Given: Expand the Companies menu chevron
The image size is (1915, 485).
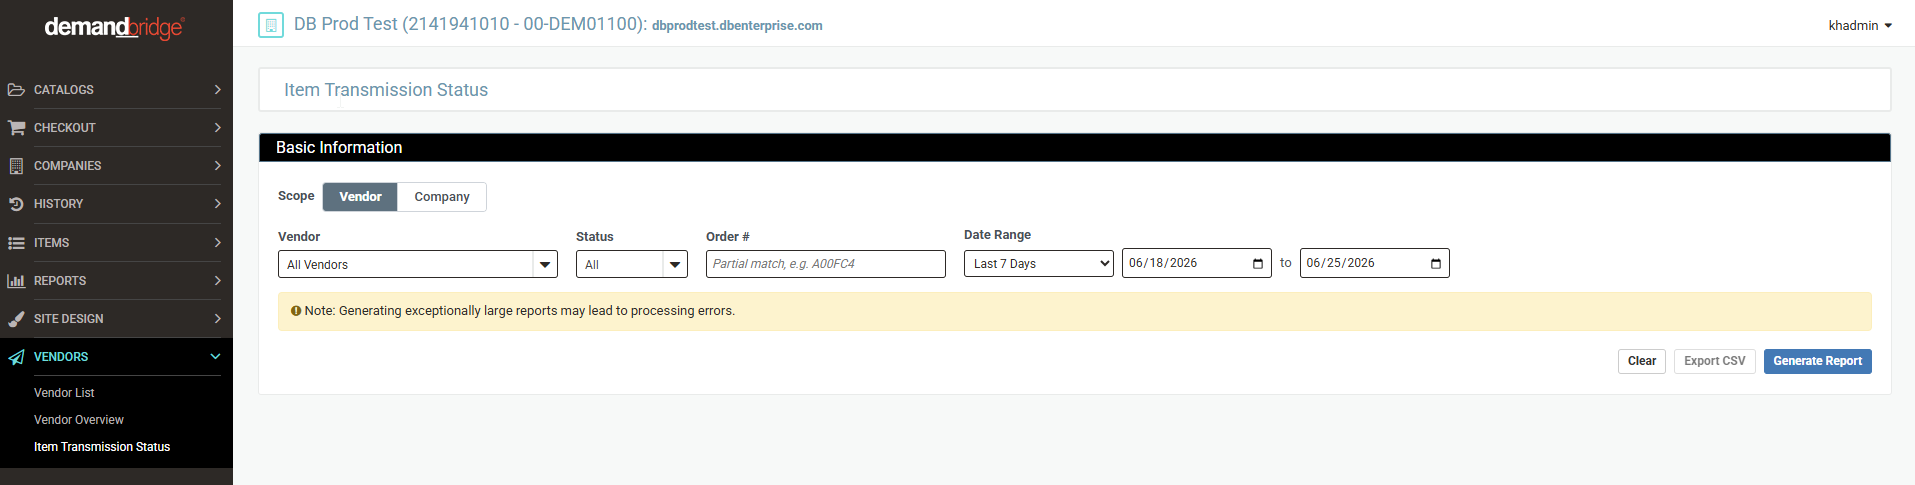Looking at the screenshot, I should tap(217, 166).
